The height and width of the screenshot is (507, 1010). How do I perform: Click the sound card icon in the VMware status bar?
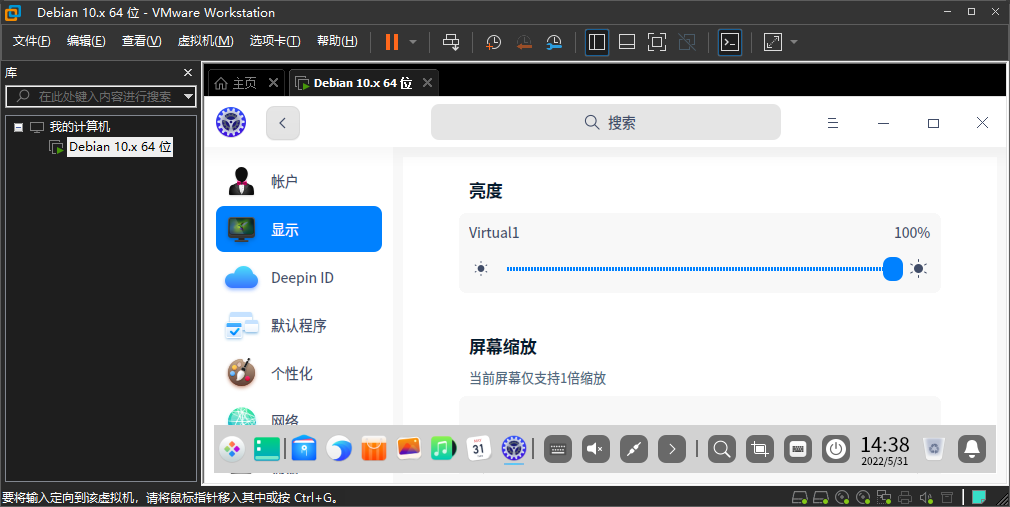tap(926, 497)
